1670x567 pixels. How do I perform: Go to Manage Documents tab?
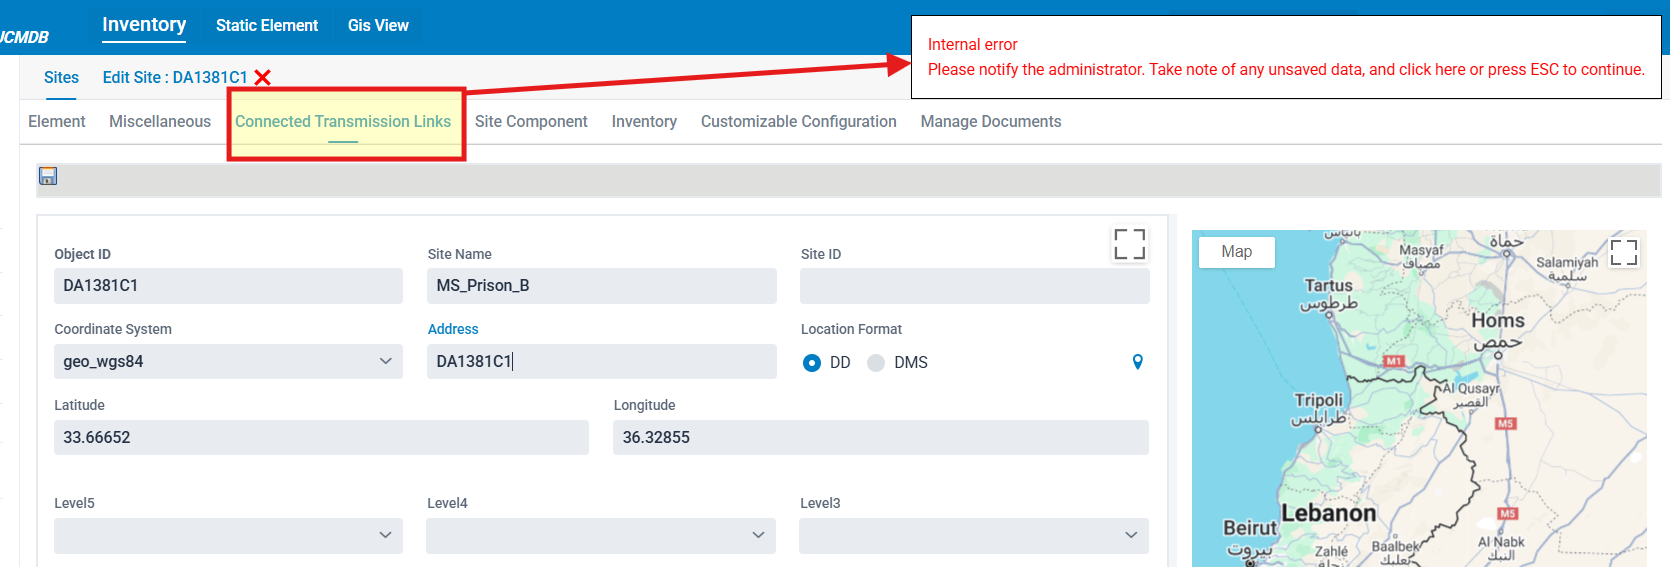coord(990,122)
